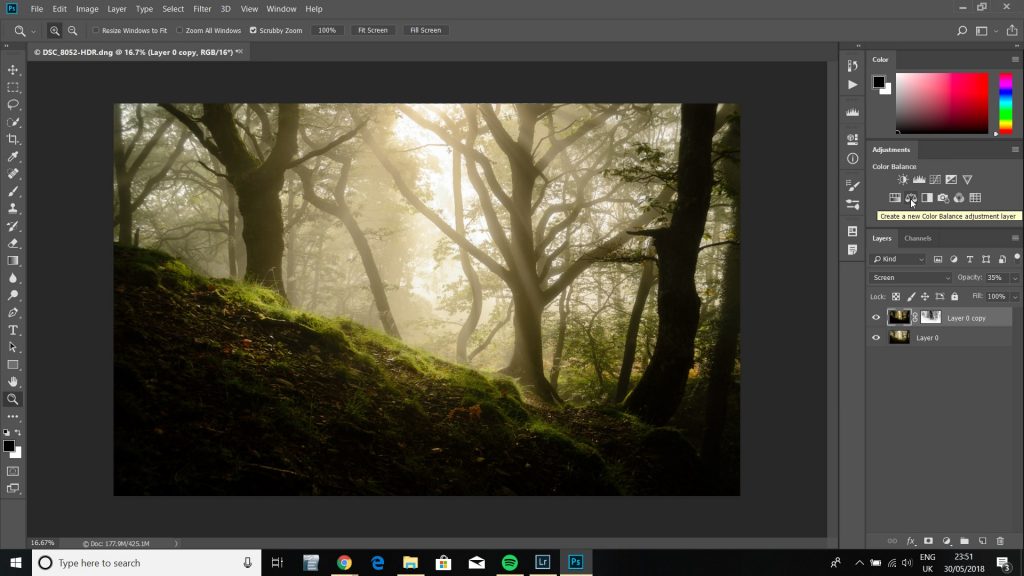The height and width of the screenshot is (576, 1024).
Task: Select the Crop tool
Action: (13, 138)
